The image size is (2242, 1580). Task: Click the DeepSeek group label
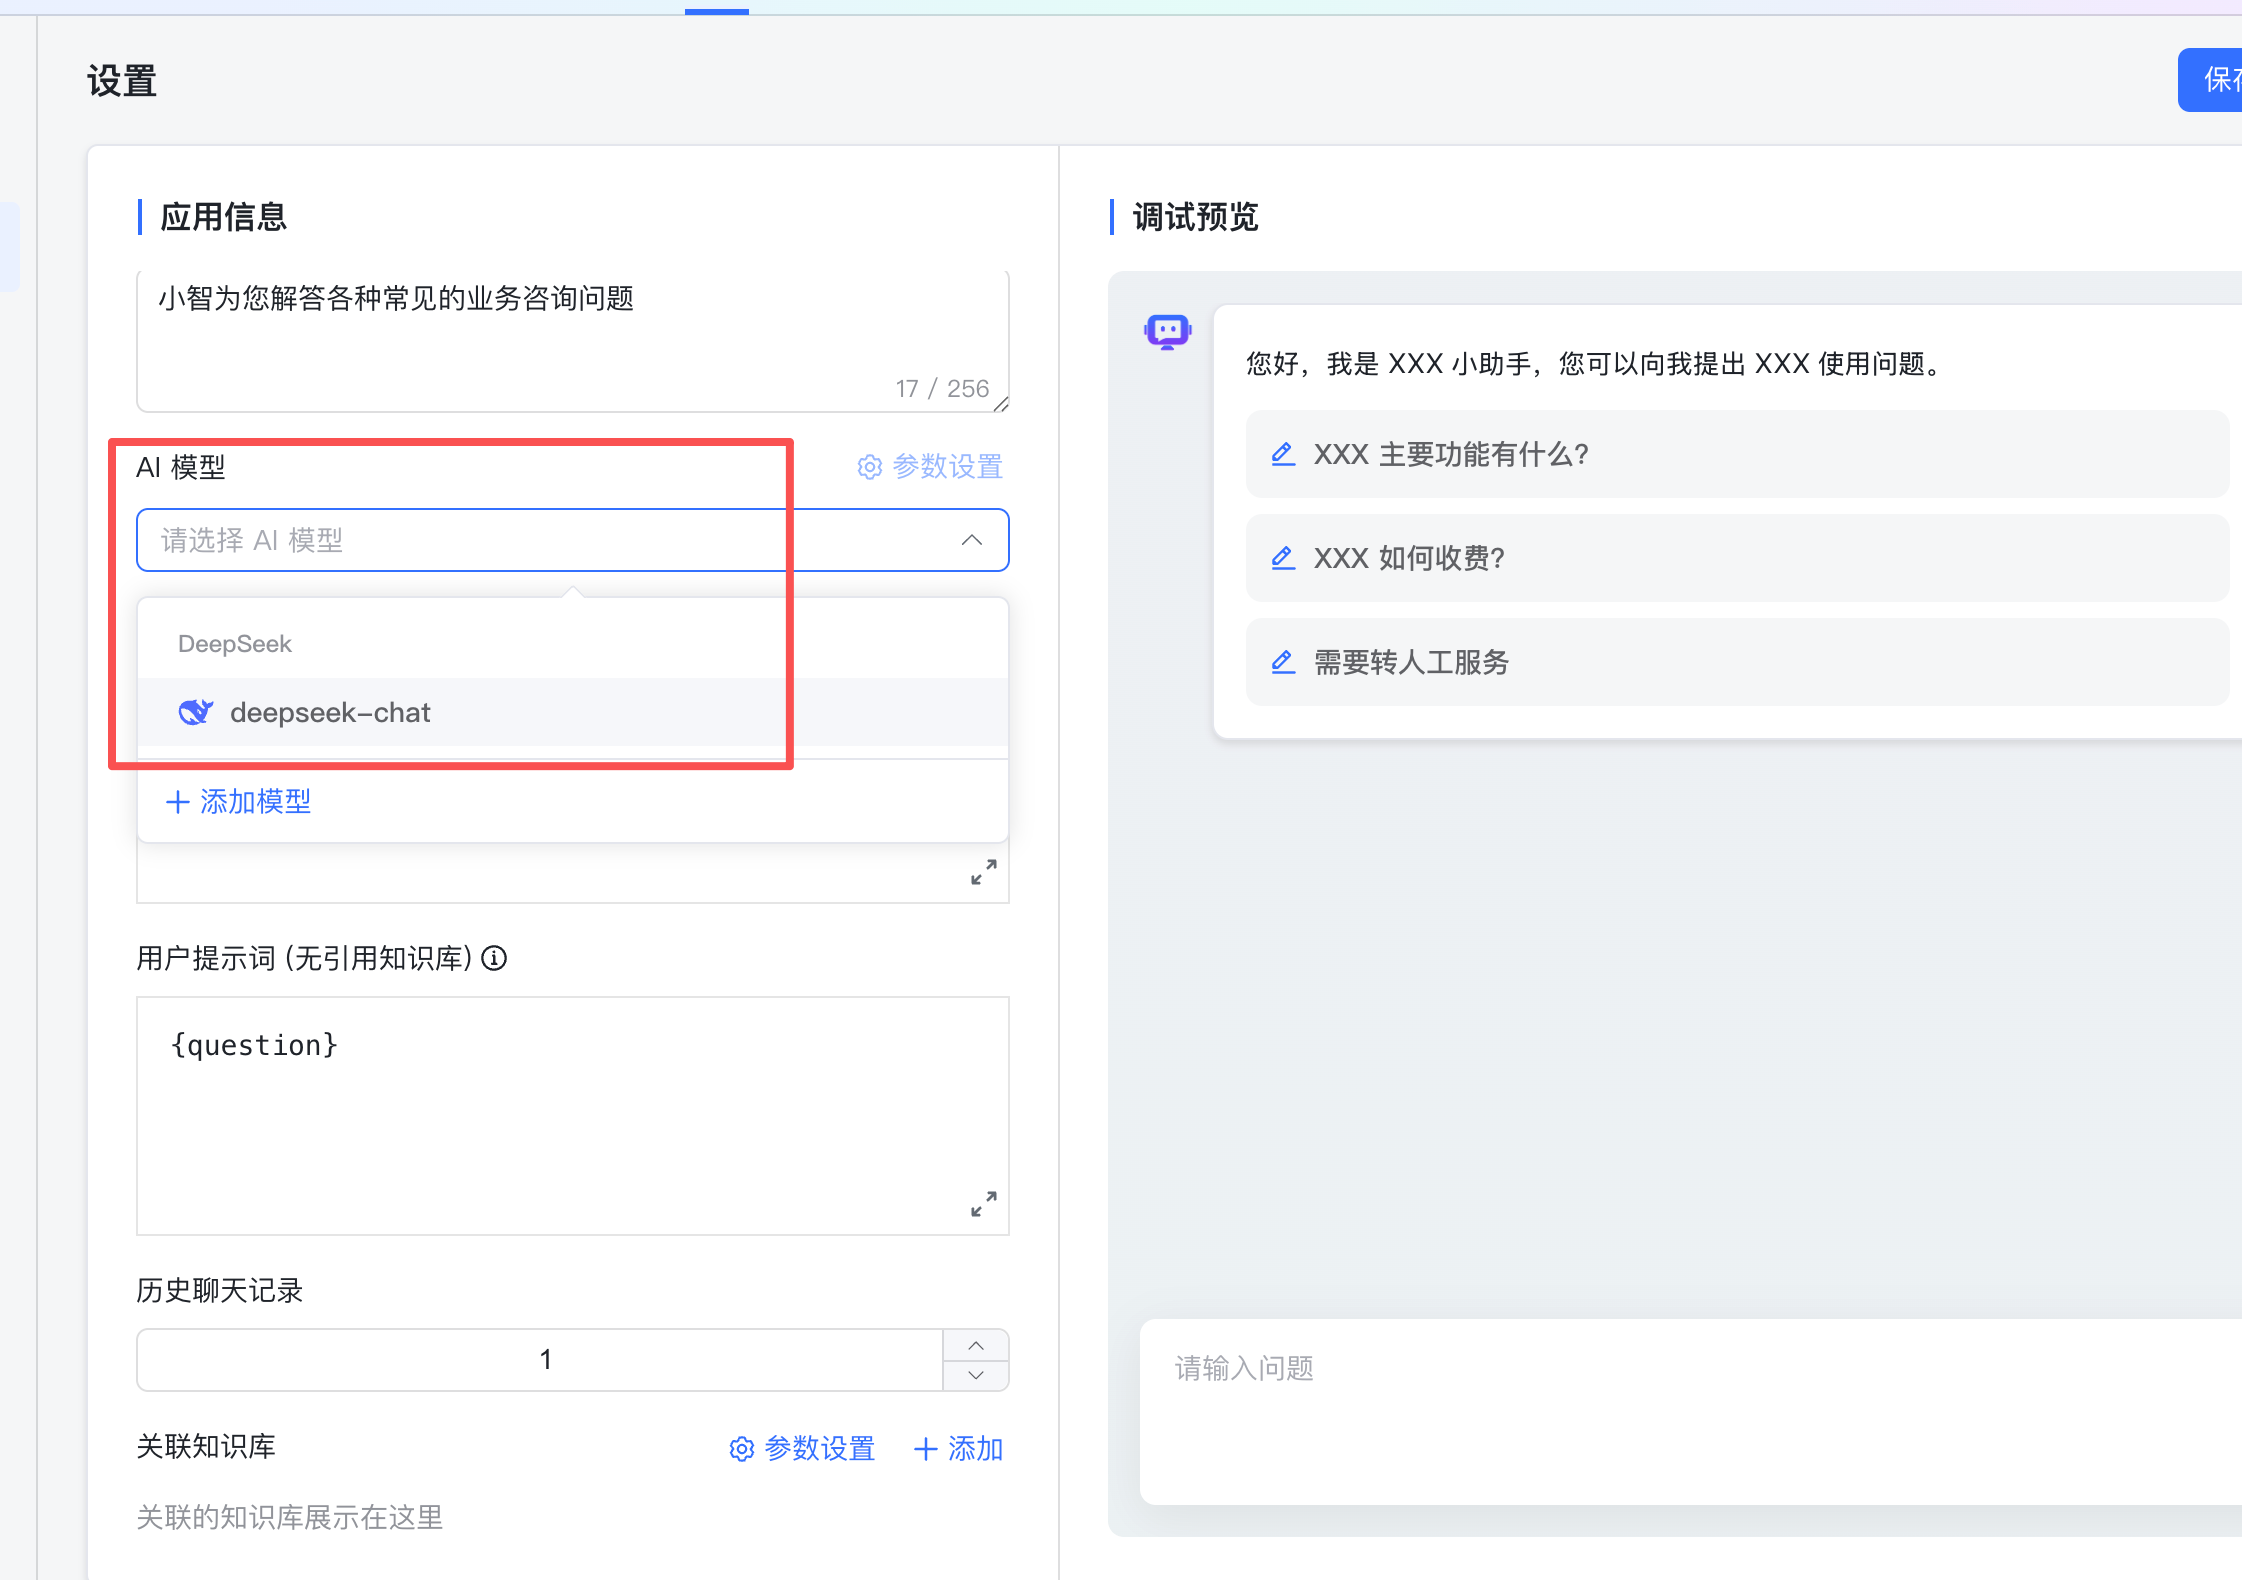pos(235,644)
